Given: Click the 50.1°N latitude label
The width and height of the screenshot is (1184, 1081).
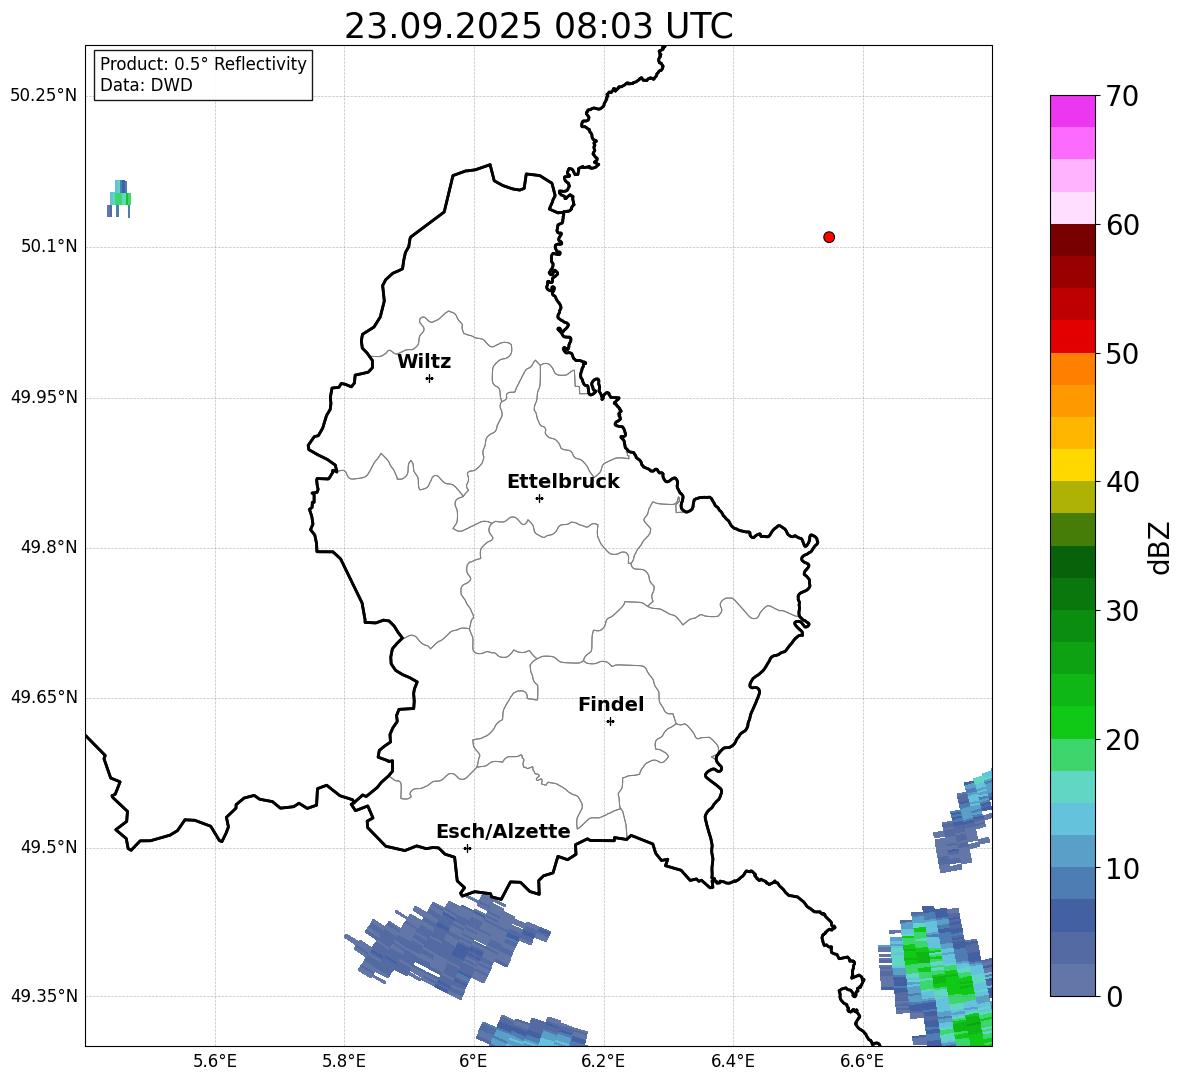Looking at the screenshot, I should [x=49, y=246].
